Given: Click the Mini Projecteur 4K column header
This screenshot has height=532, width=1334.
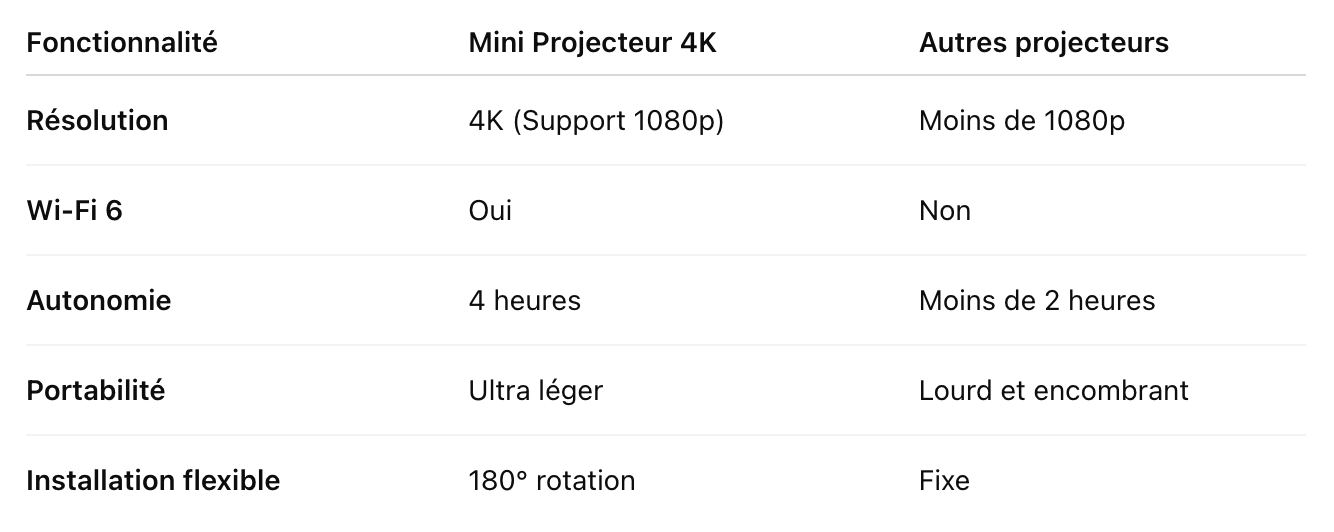Looking at the screenshot, I should click(592, 44).
